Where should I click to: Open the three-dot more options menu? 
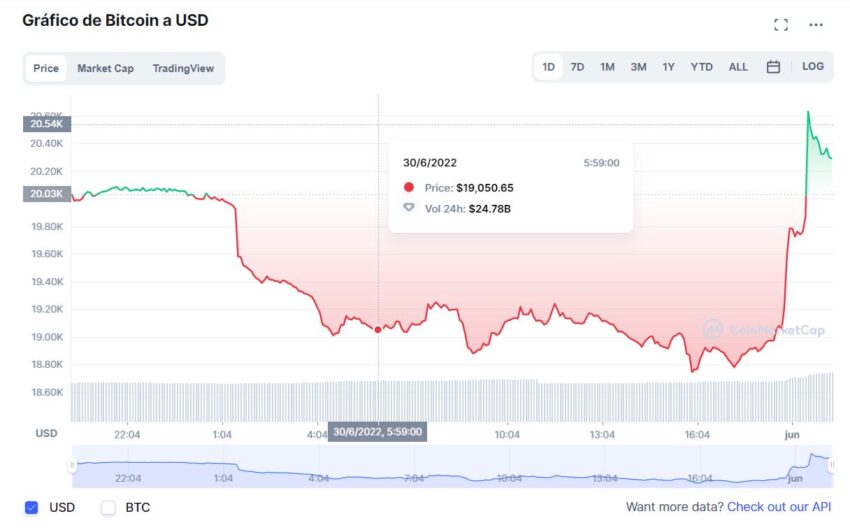816,24
